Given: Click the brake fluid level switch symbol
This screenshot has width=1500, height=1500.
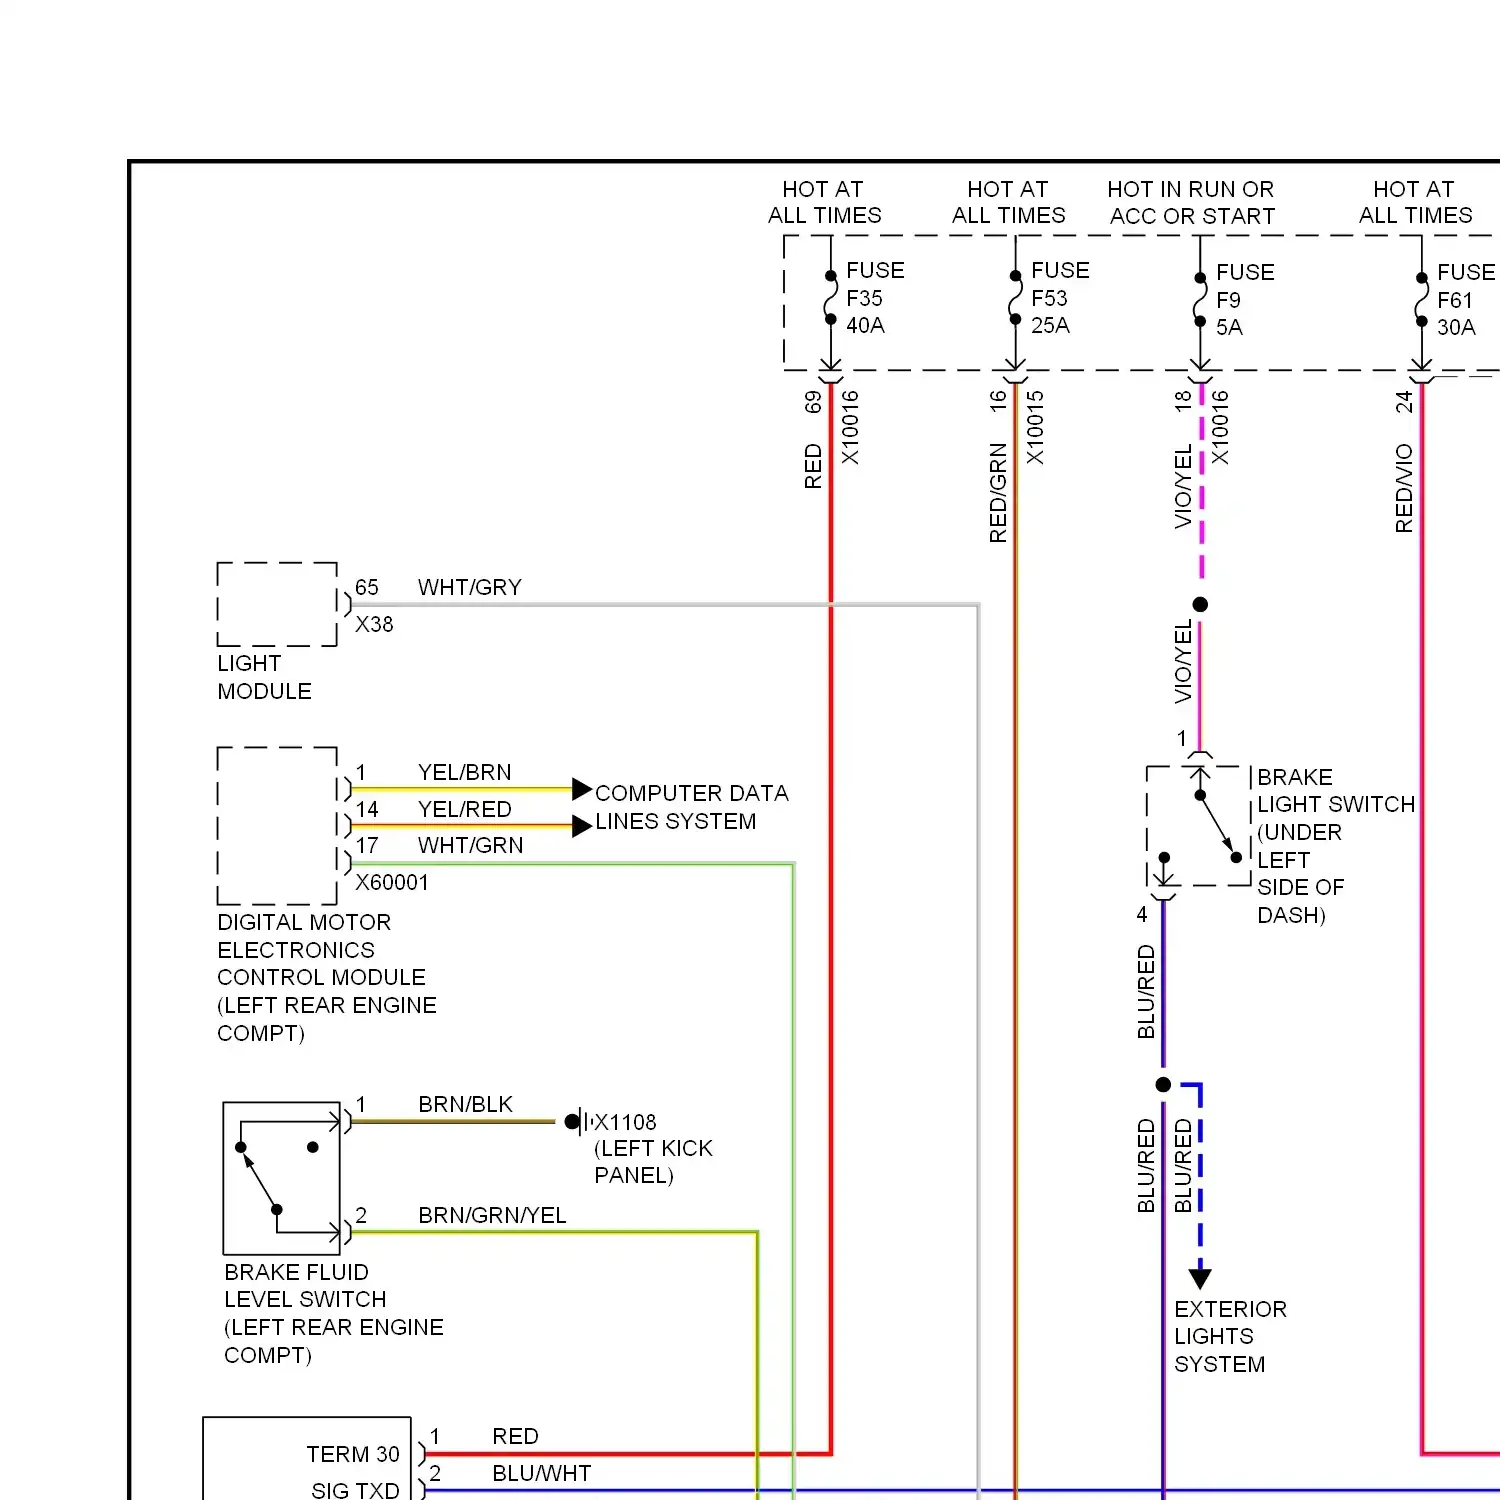Looking at the screenshot, I should pyautogui.click(x=282, y=1178).
